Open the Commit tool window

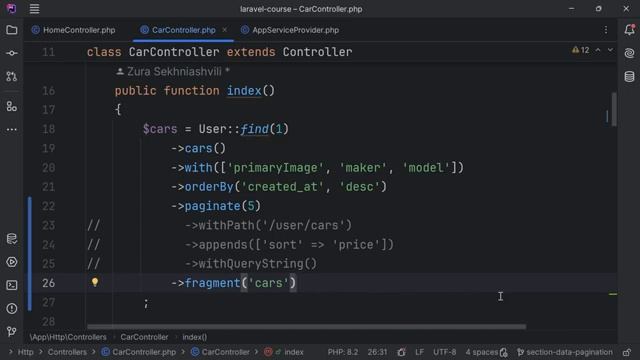pyautogui.click(x=11, y=53)
